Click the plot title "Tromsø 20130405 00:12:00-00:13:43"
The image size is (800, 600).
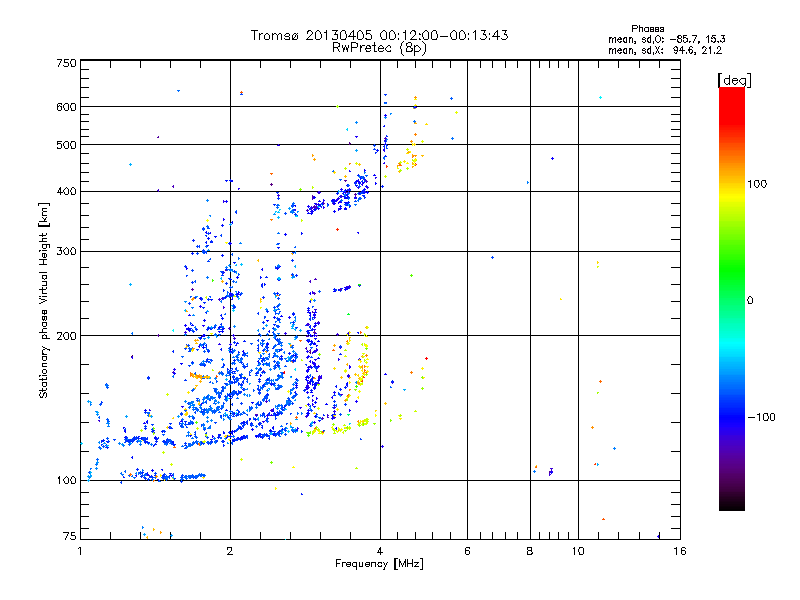click(379, 35)
